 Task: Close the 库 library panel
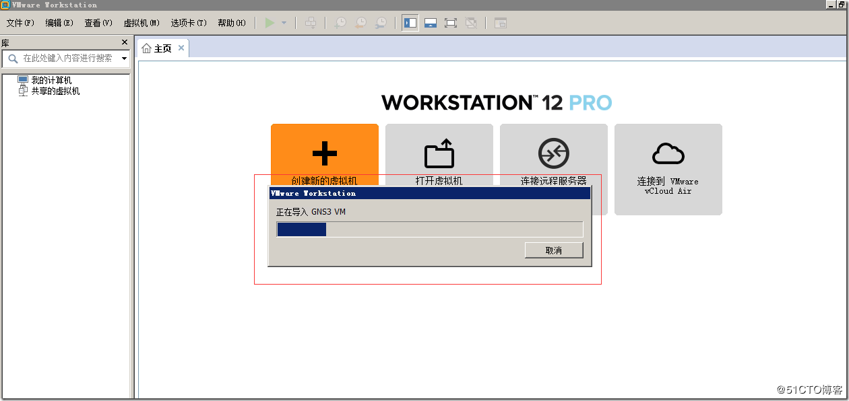[x=125, y=42]
